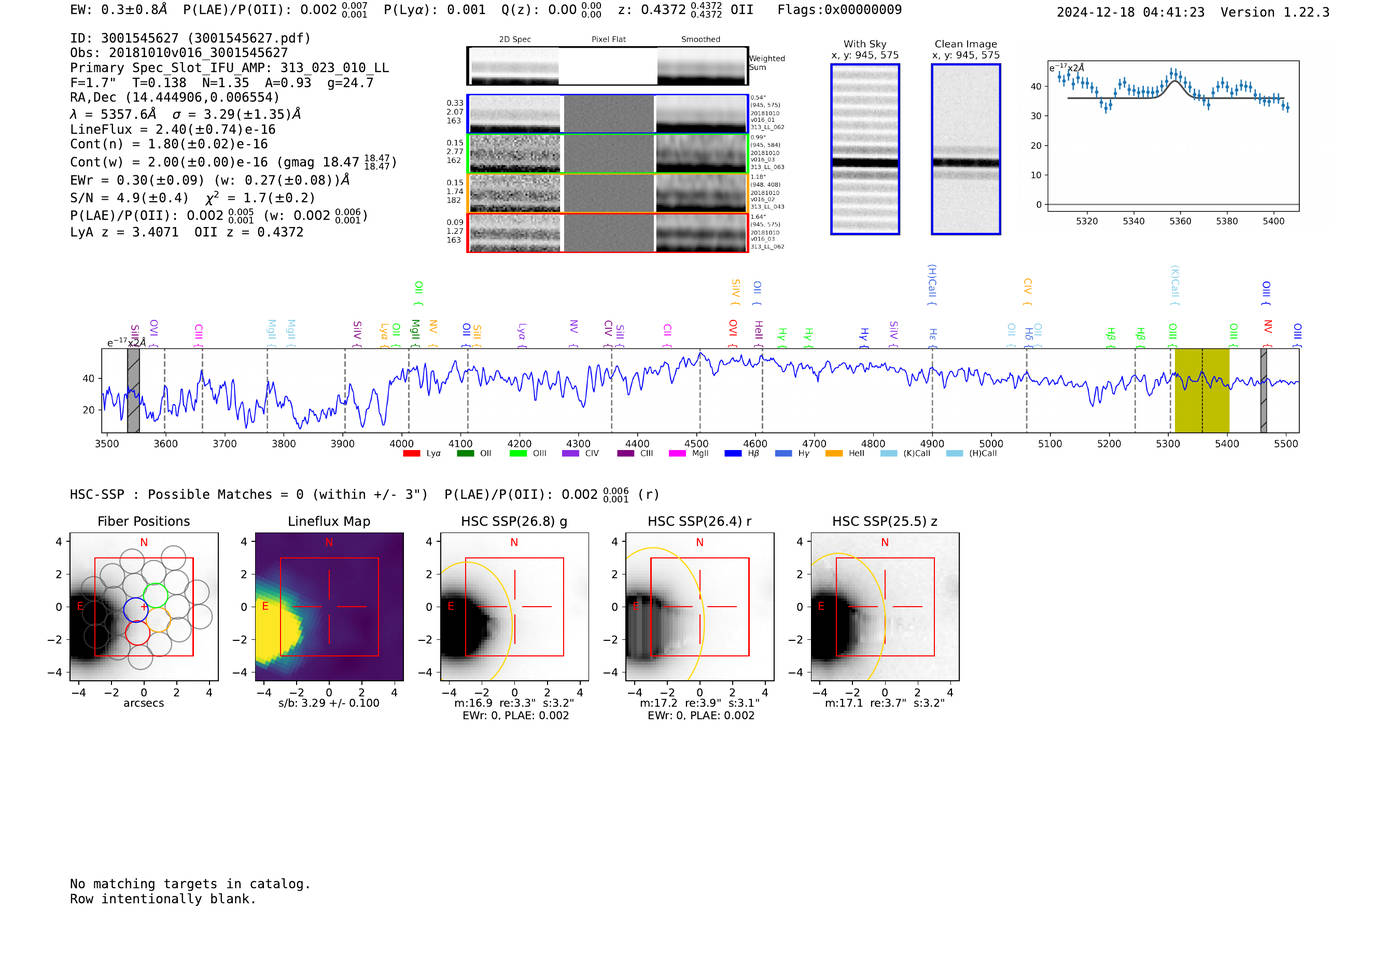Viewport: 1400px width, 953px height.
Task: Click the m:17.1 re:3.7" caption under z image
Action: (884, 703)
